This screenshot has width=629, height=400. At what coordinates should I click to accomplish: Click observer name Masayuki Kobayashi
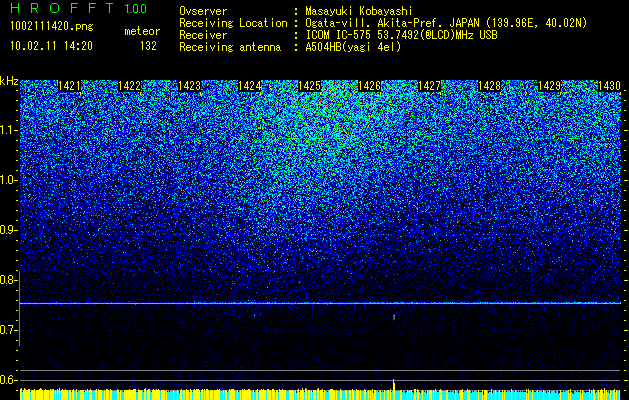(359, 11)
